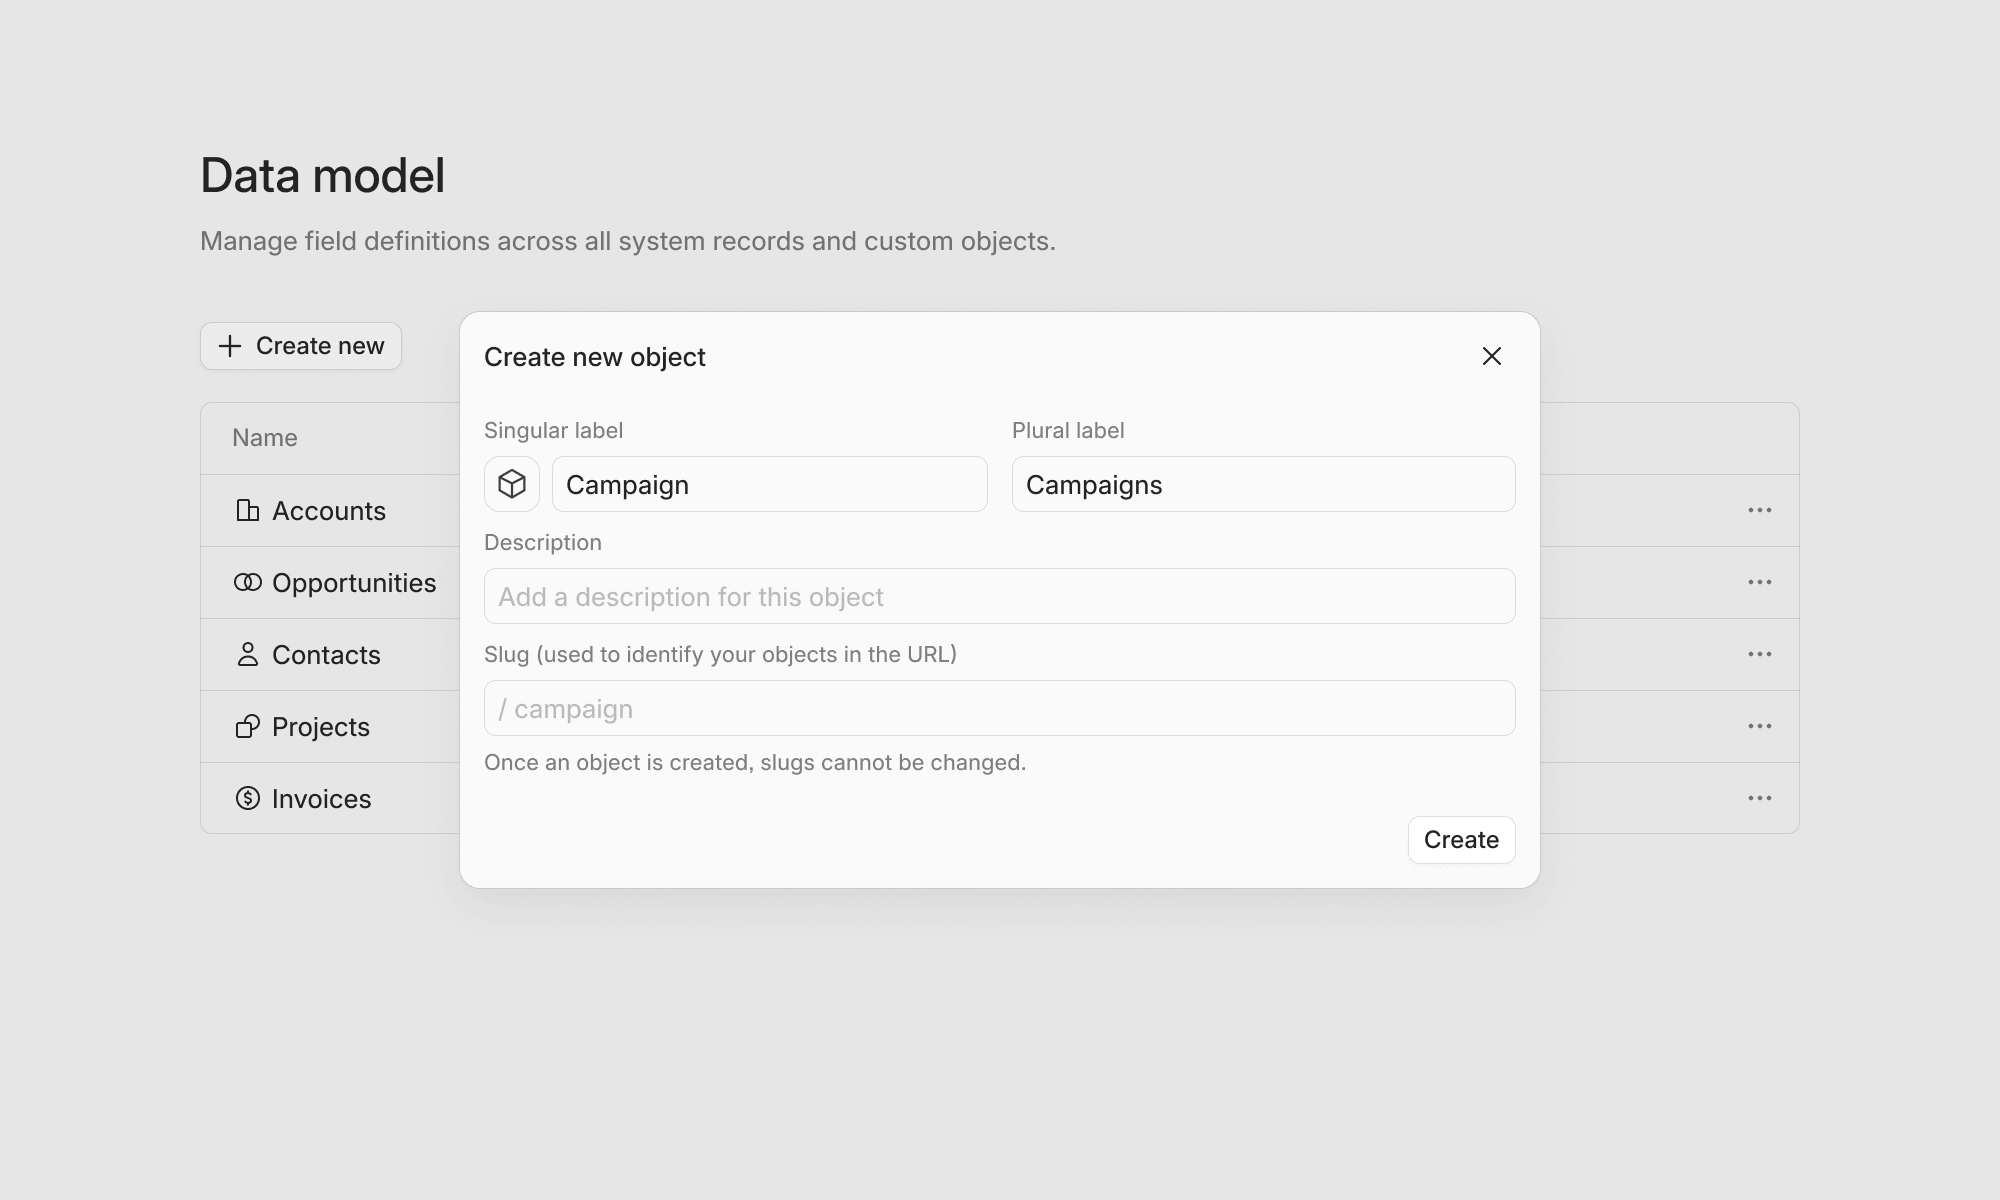This screenshot has height=1200, width=2000.
Task: Click the Opportunities rings icon
Action: pyautogui.click(x=247, y=582)
